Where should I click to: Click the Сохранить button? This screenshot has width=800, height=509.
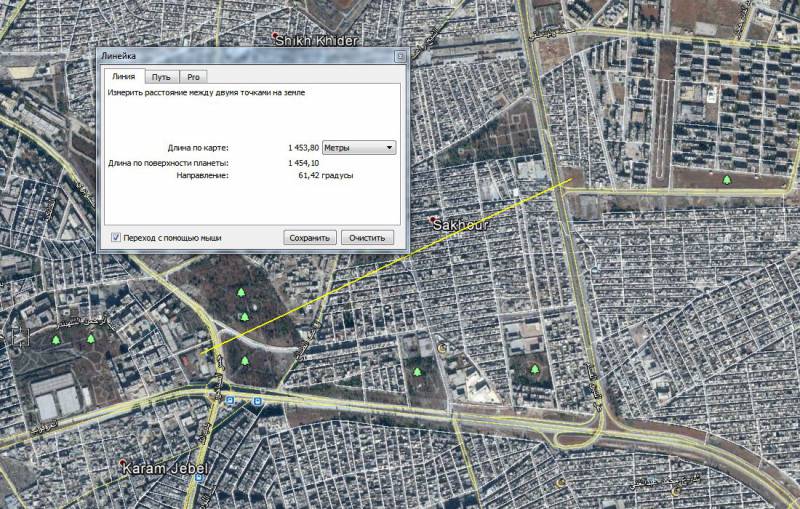(x=309, y=238)
